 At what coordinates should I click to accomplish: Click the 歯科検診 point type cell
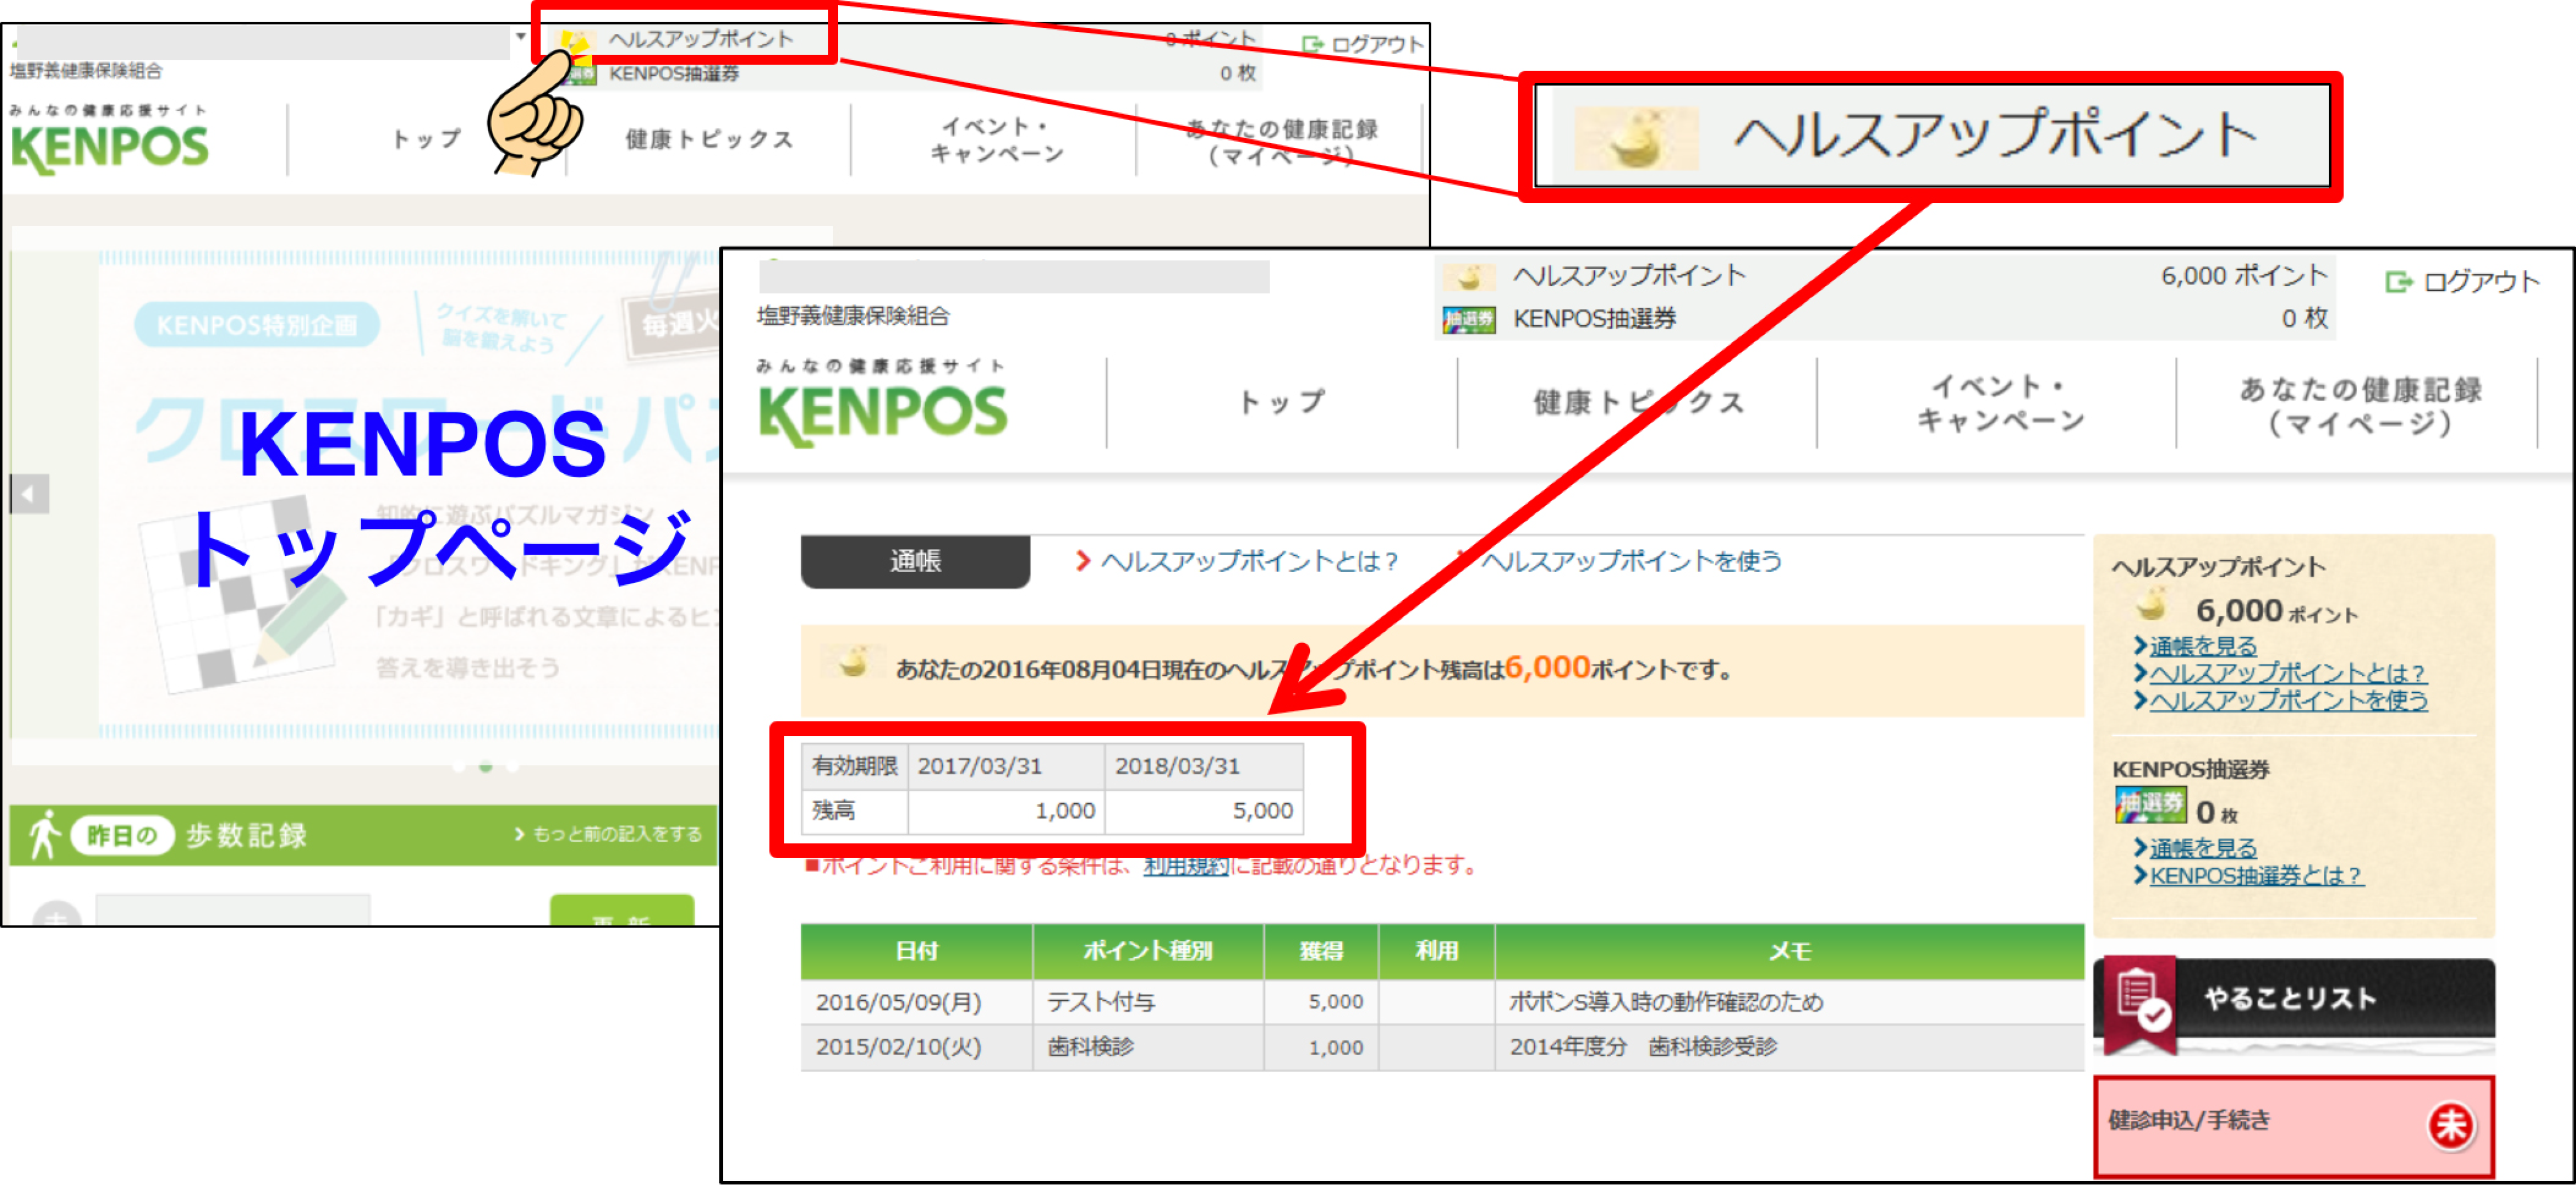coord(1148,1047)
